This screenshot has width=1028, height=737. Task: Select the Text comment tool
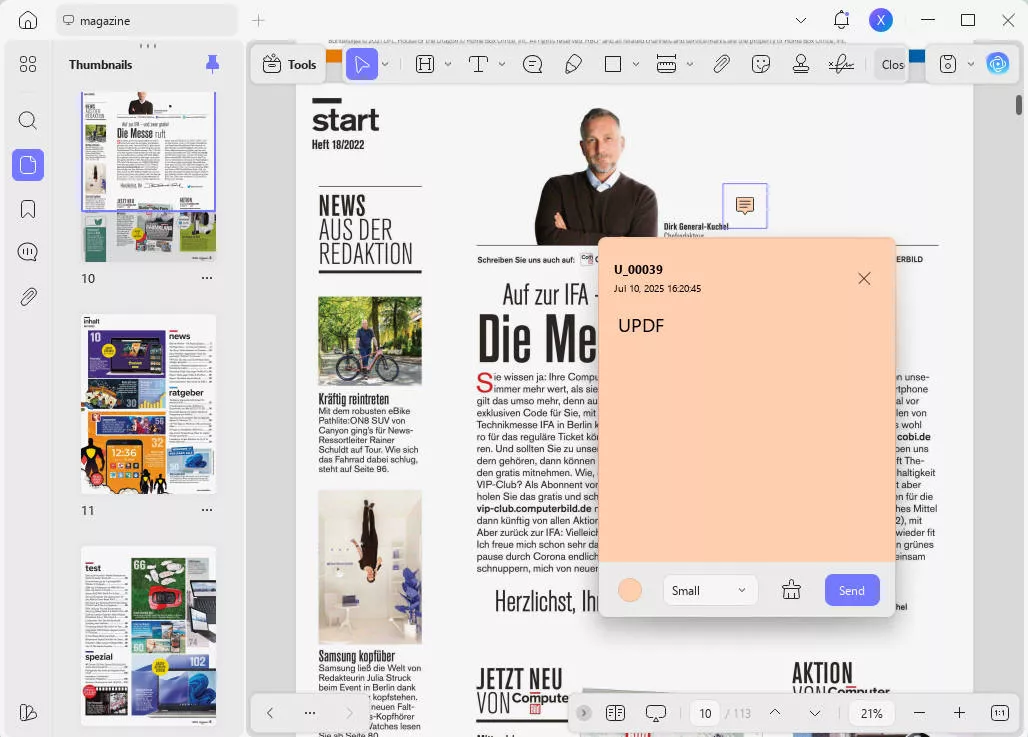point(477,64)
